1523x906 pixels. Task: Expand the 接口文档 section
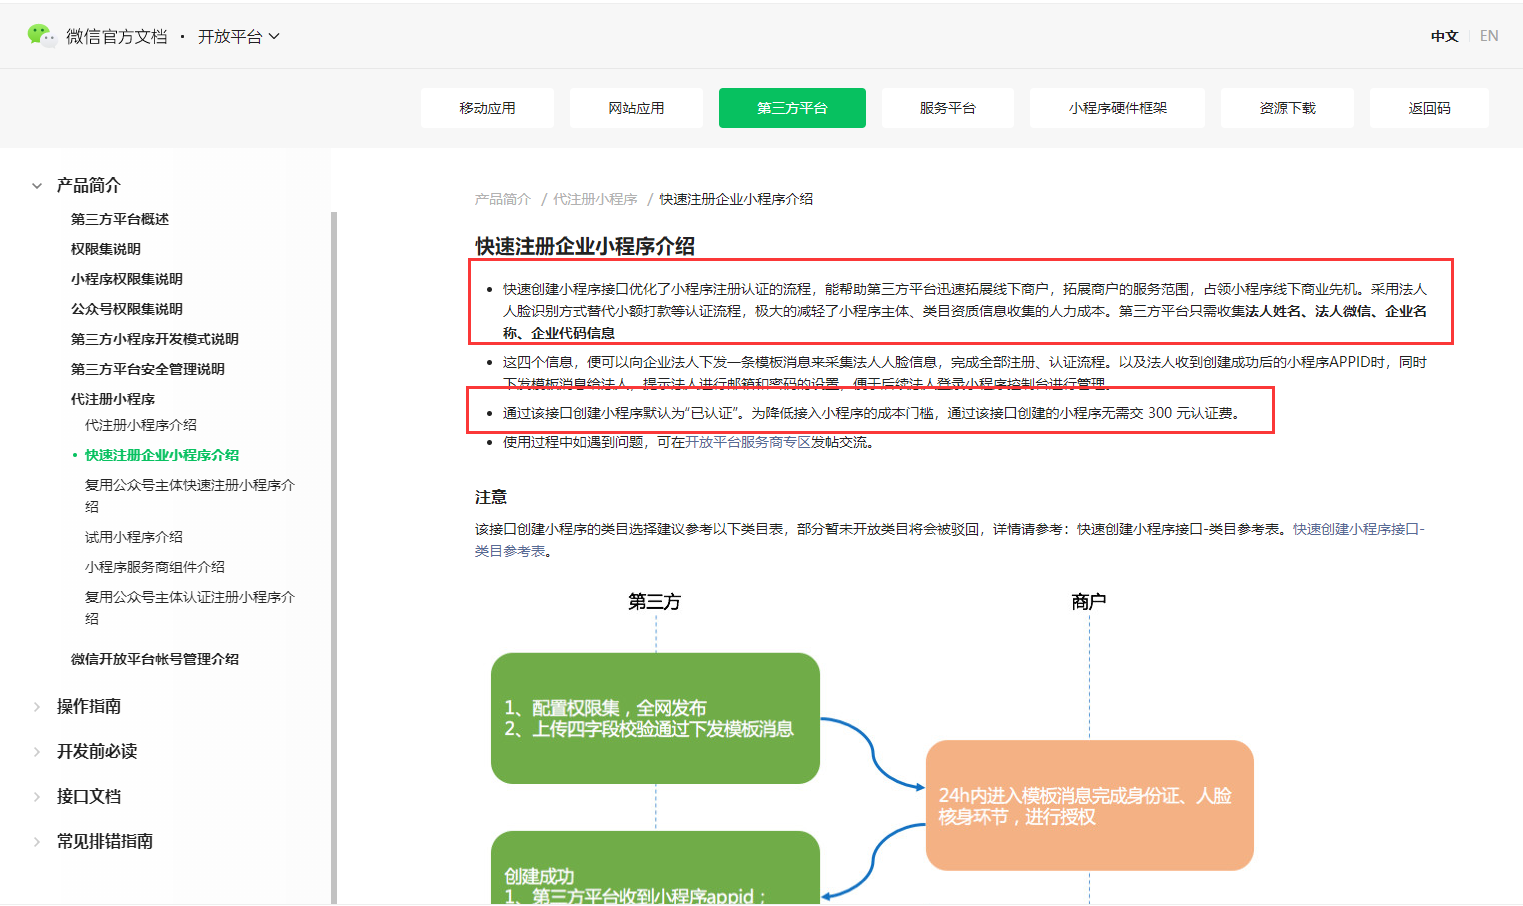88,796
